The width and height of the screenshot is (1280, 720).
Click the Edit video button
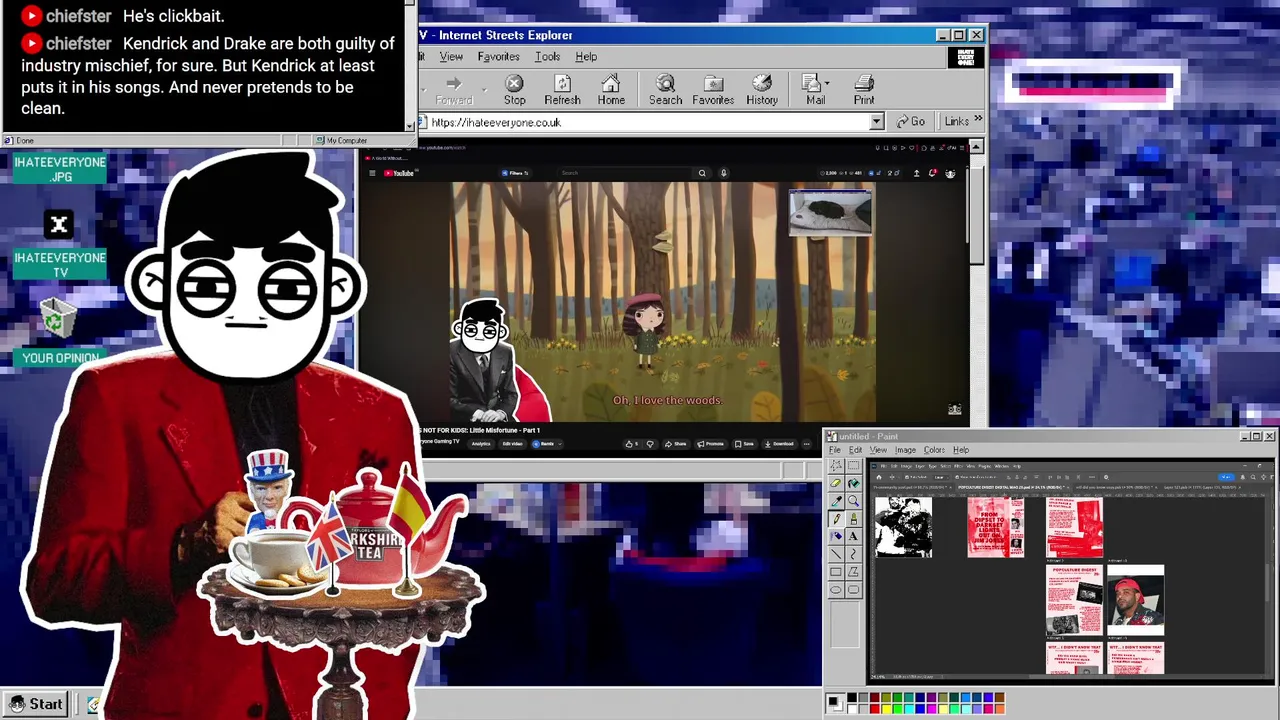click(x=512, y=444)
